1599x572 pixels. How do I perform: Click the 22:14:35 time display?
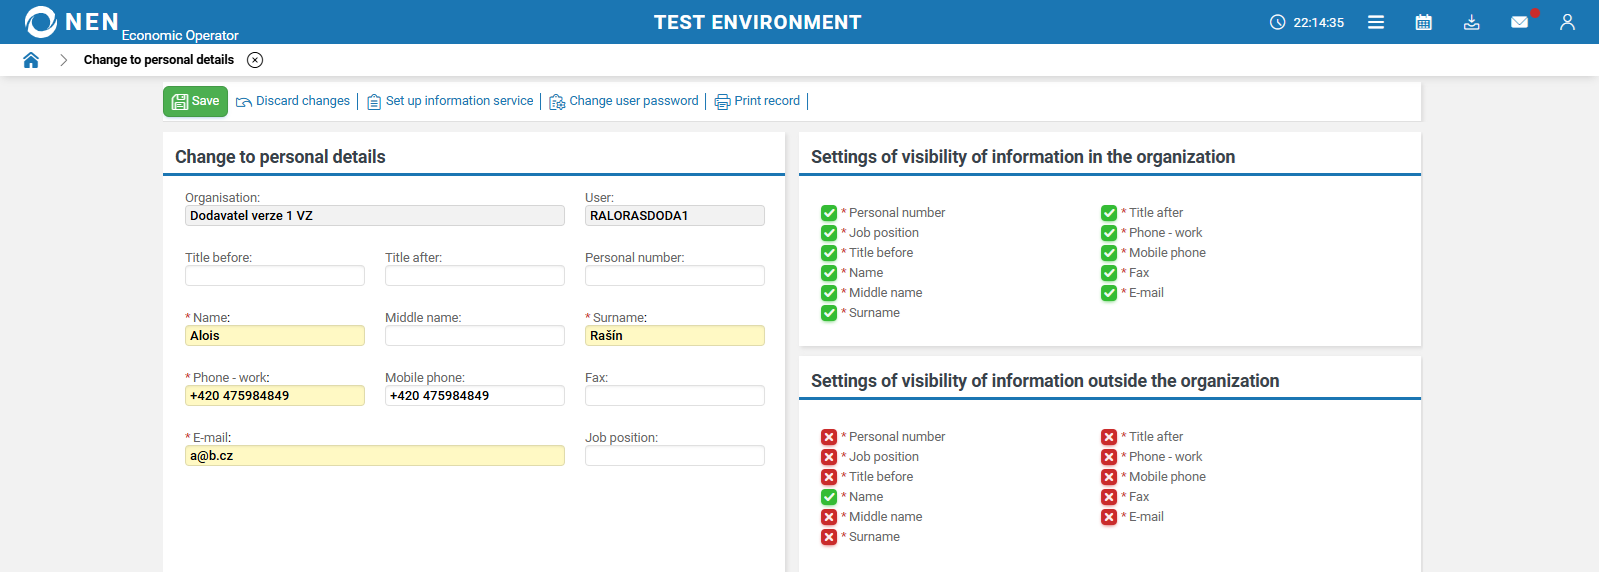tap(1319, 22)
